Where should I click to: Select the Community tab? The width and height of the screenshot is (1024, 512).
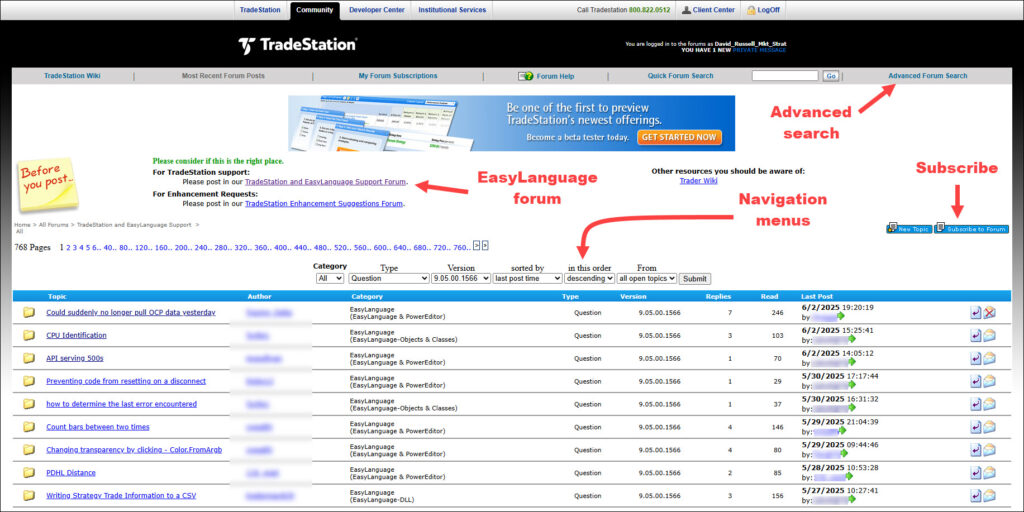pos(314,10)
